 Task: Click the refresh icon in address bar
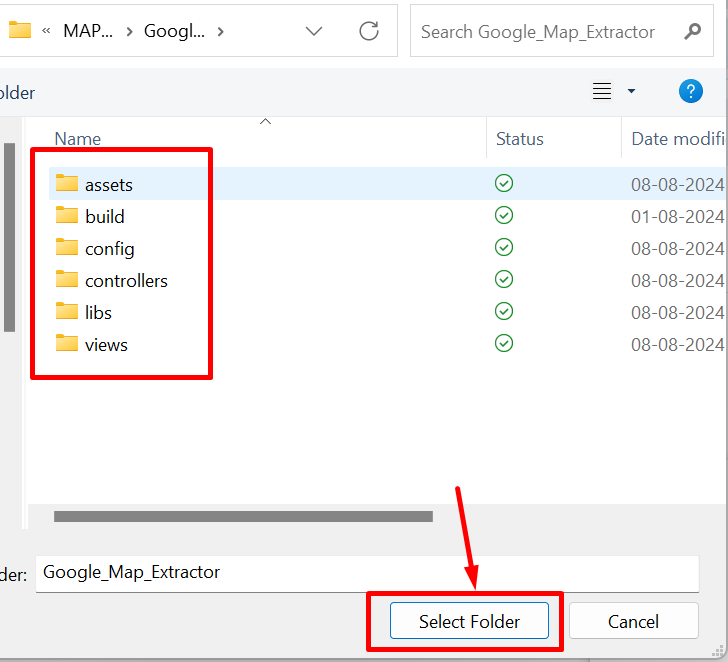[369, 31]
